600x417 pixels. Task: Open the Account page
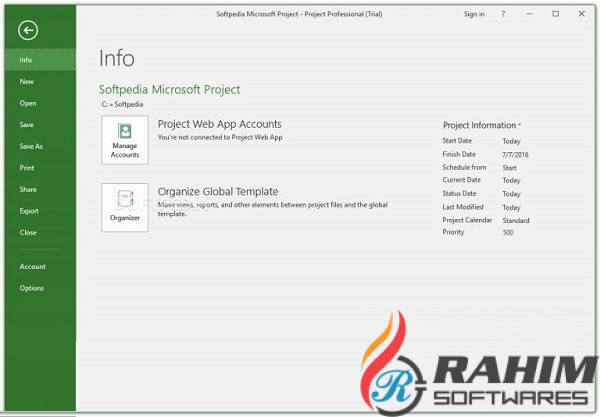pos(41,267)
